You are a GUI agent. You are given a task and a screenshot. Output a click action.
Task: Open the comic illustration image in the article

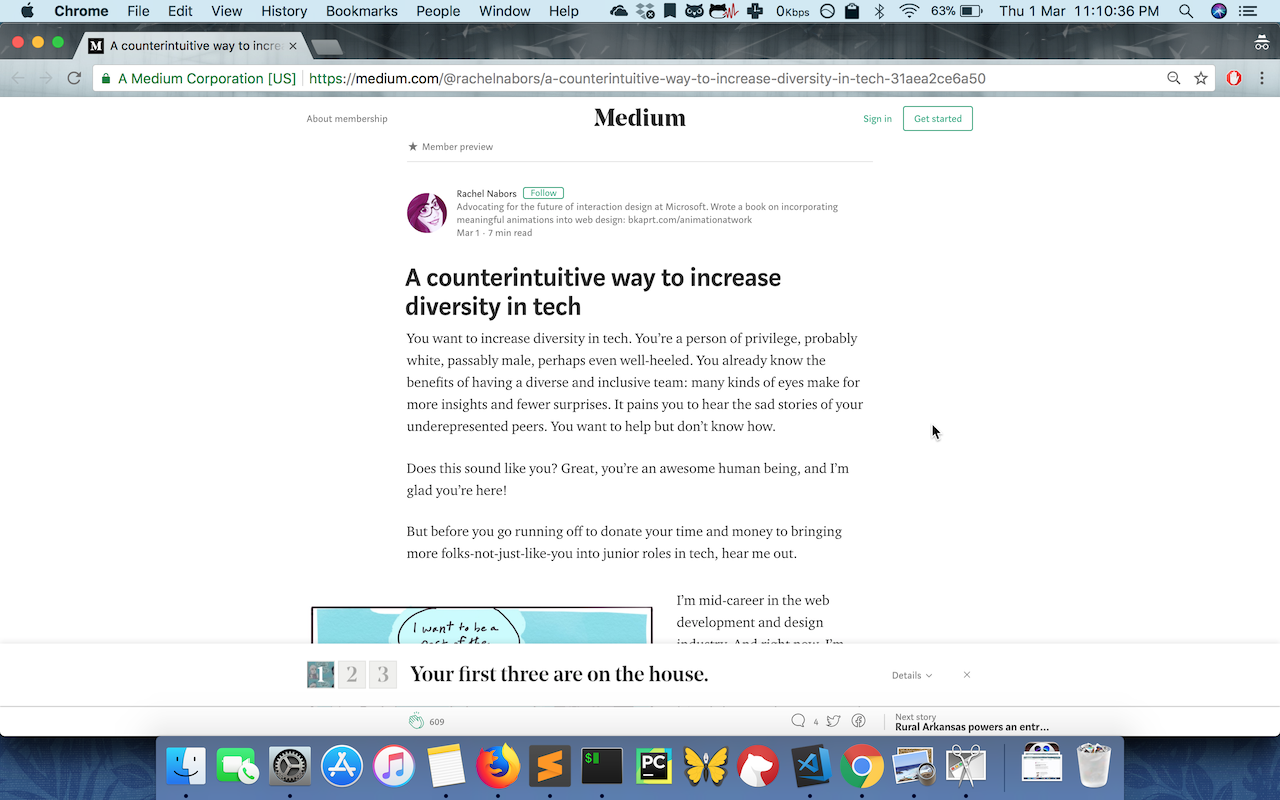coord(482,626)
